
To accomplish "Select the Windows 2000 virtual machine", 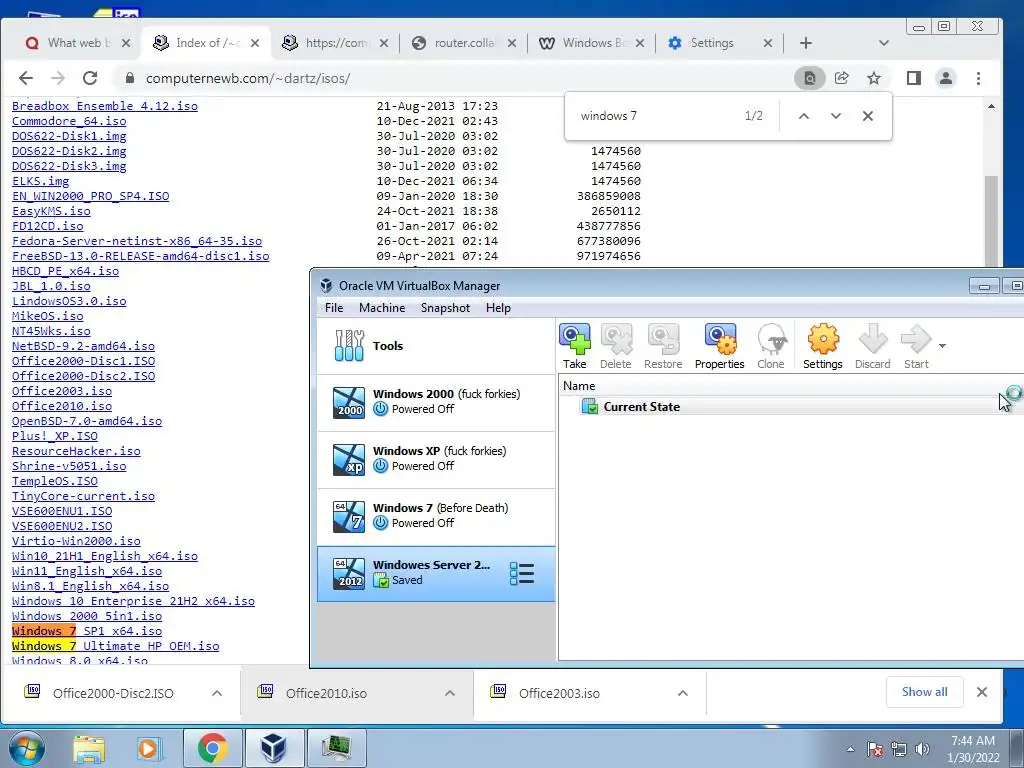I will (x=436, y=402).
